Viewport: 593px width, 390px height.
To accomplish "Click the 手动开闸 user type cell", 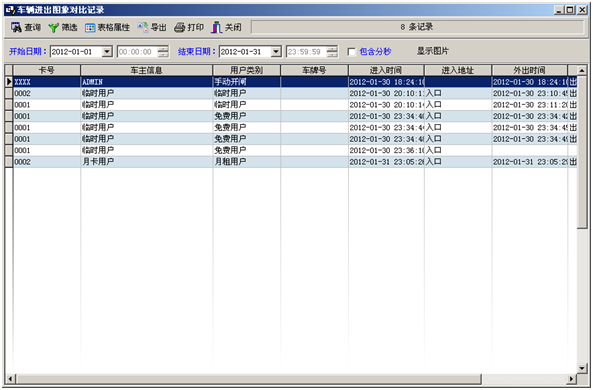I will point(247,82).
